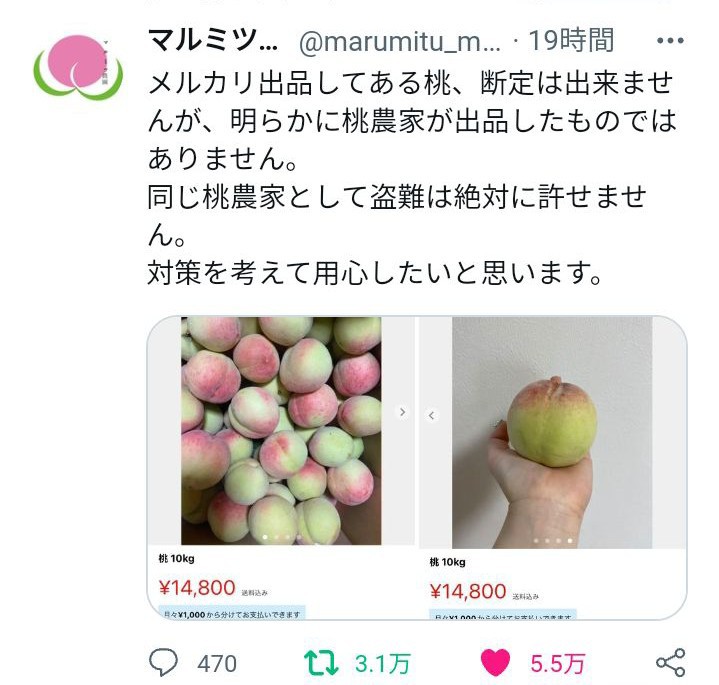Image resolution: width=719 pixels, height=685 pixels.
Task: Open the peach logo profile avatar
Action: coord(78,67)
